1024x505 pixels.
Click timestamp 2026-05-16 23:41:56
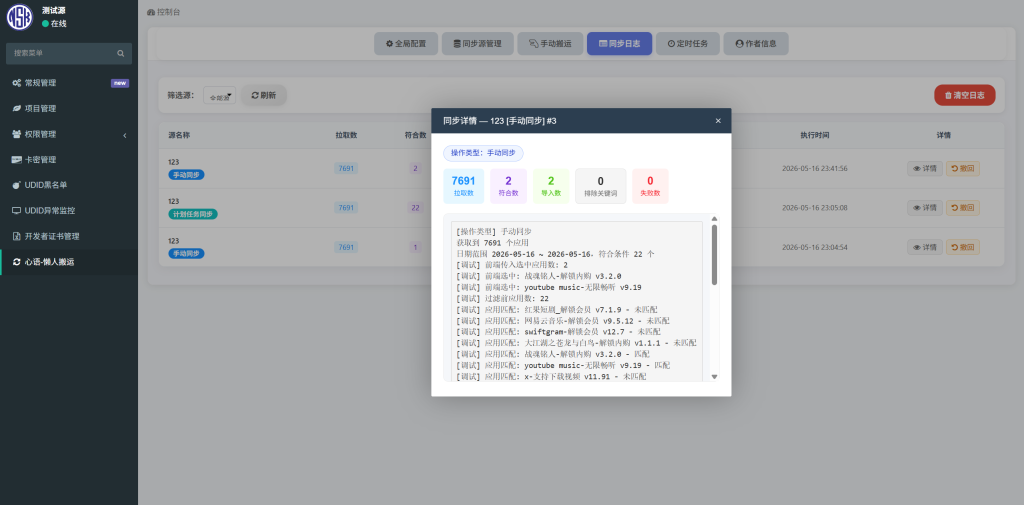[814, 169]
